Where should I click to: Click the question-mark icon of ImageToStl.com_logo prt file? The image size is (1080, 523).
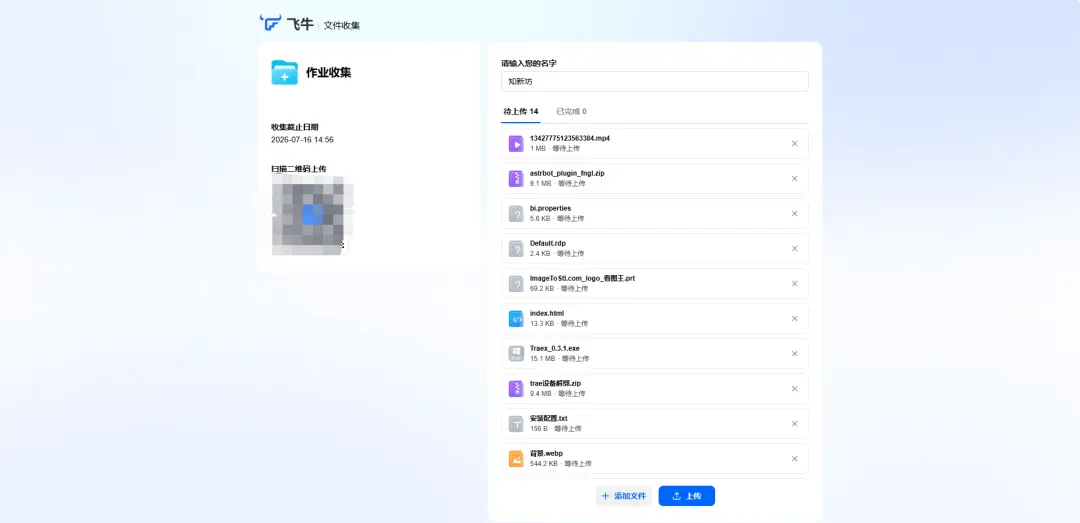(516, 284)
